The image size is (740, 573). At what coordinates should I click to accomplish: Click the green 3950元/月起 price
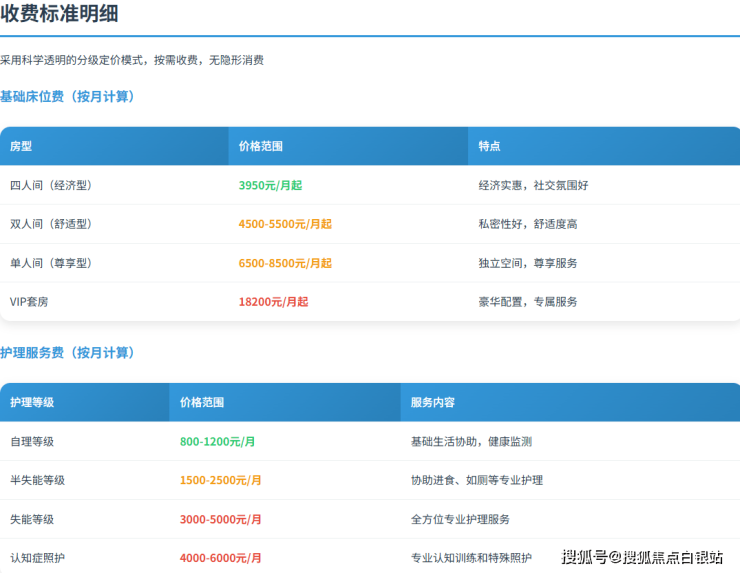click(x=270, y=185)
